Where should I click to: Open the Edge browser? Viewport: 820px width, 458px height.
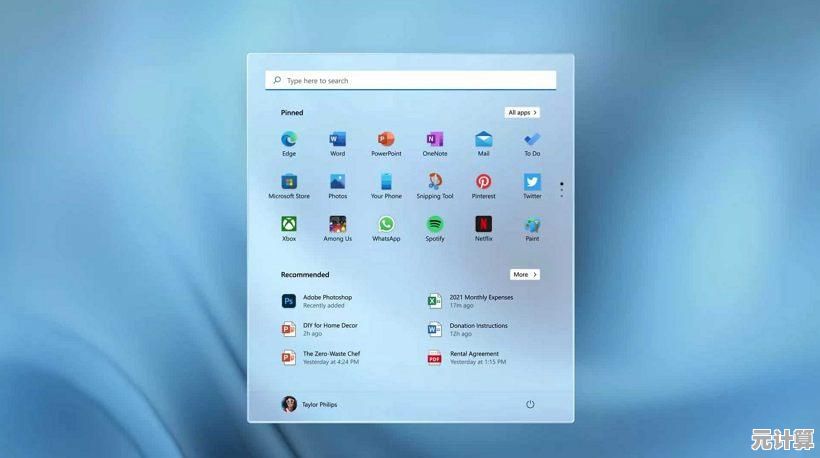click(x=289, y=143)
